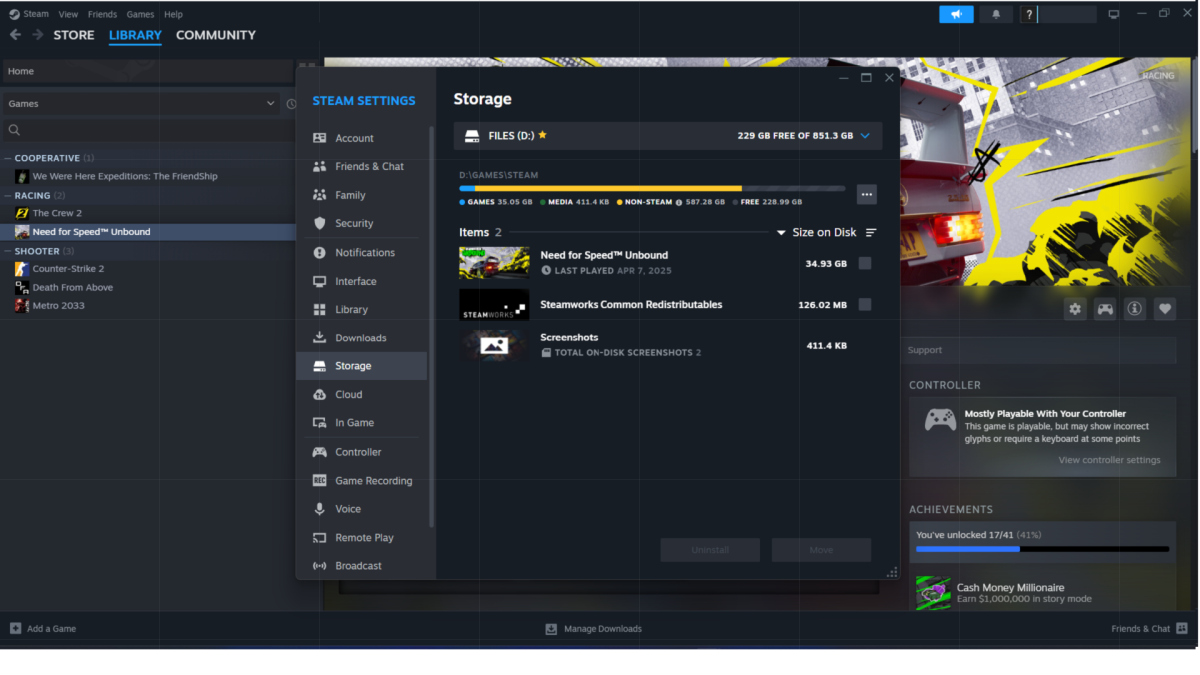Screen dimensions: 1200x675
Task: Click View controller settings link
Action: (1109, 460)
